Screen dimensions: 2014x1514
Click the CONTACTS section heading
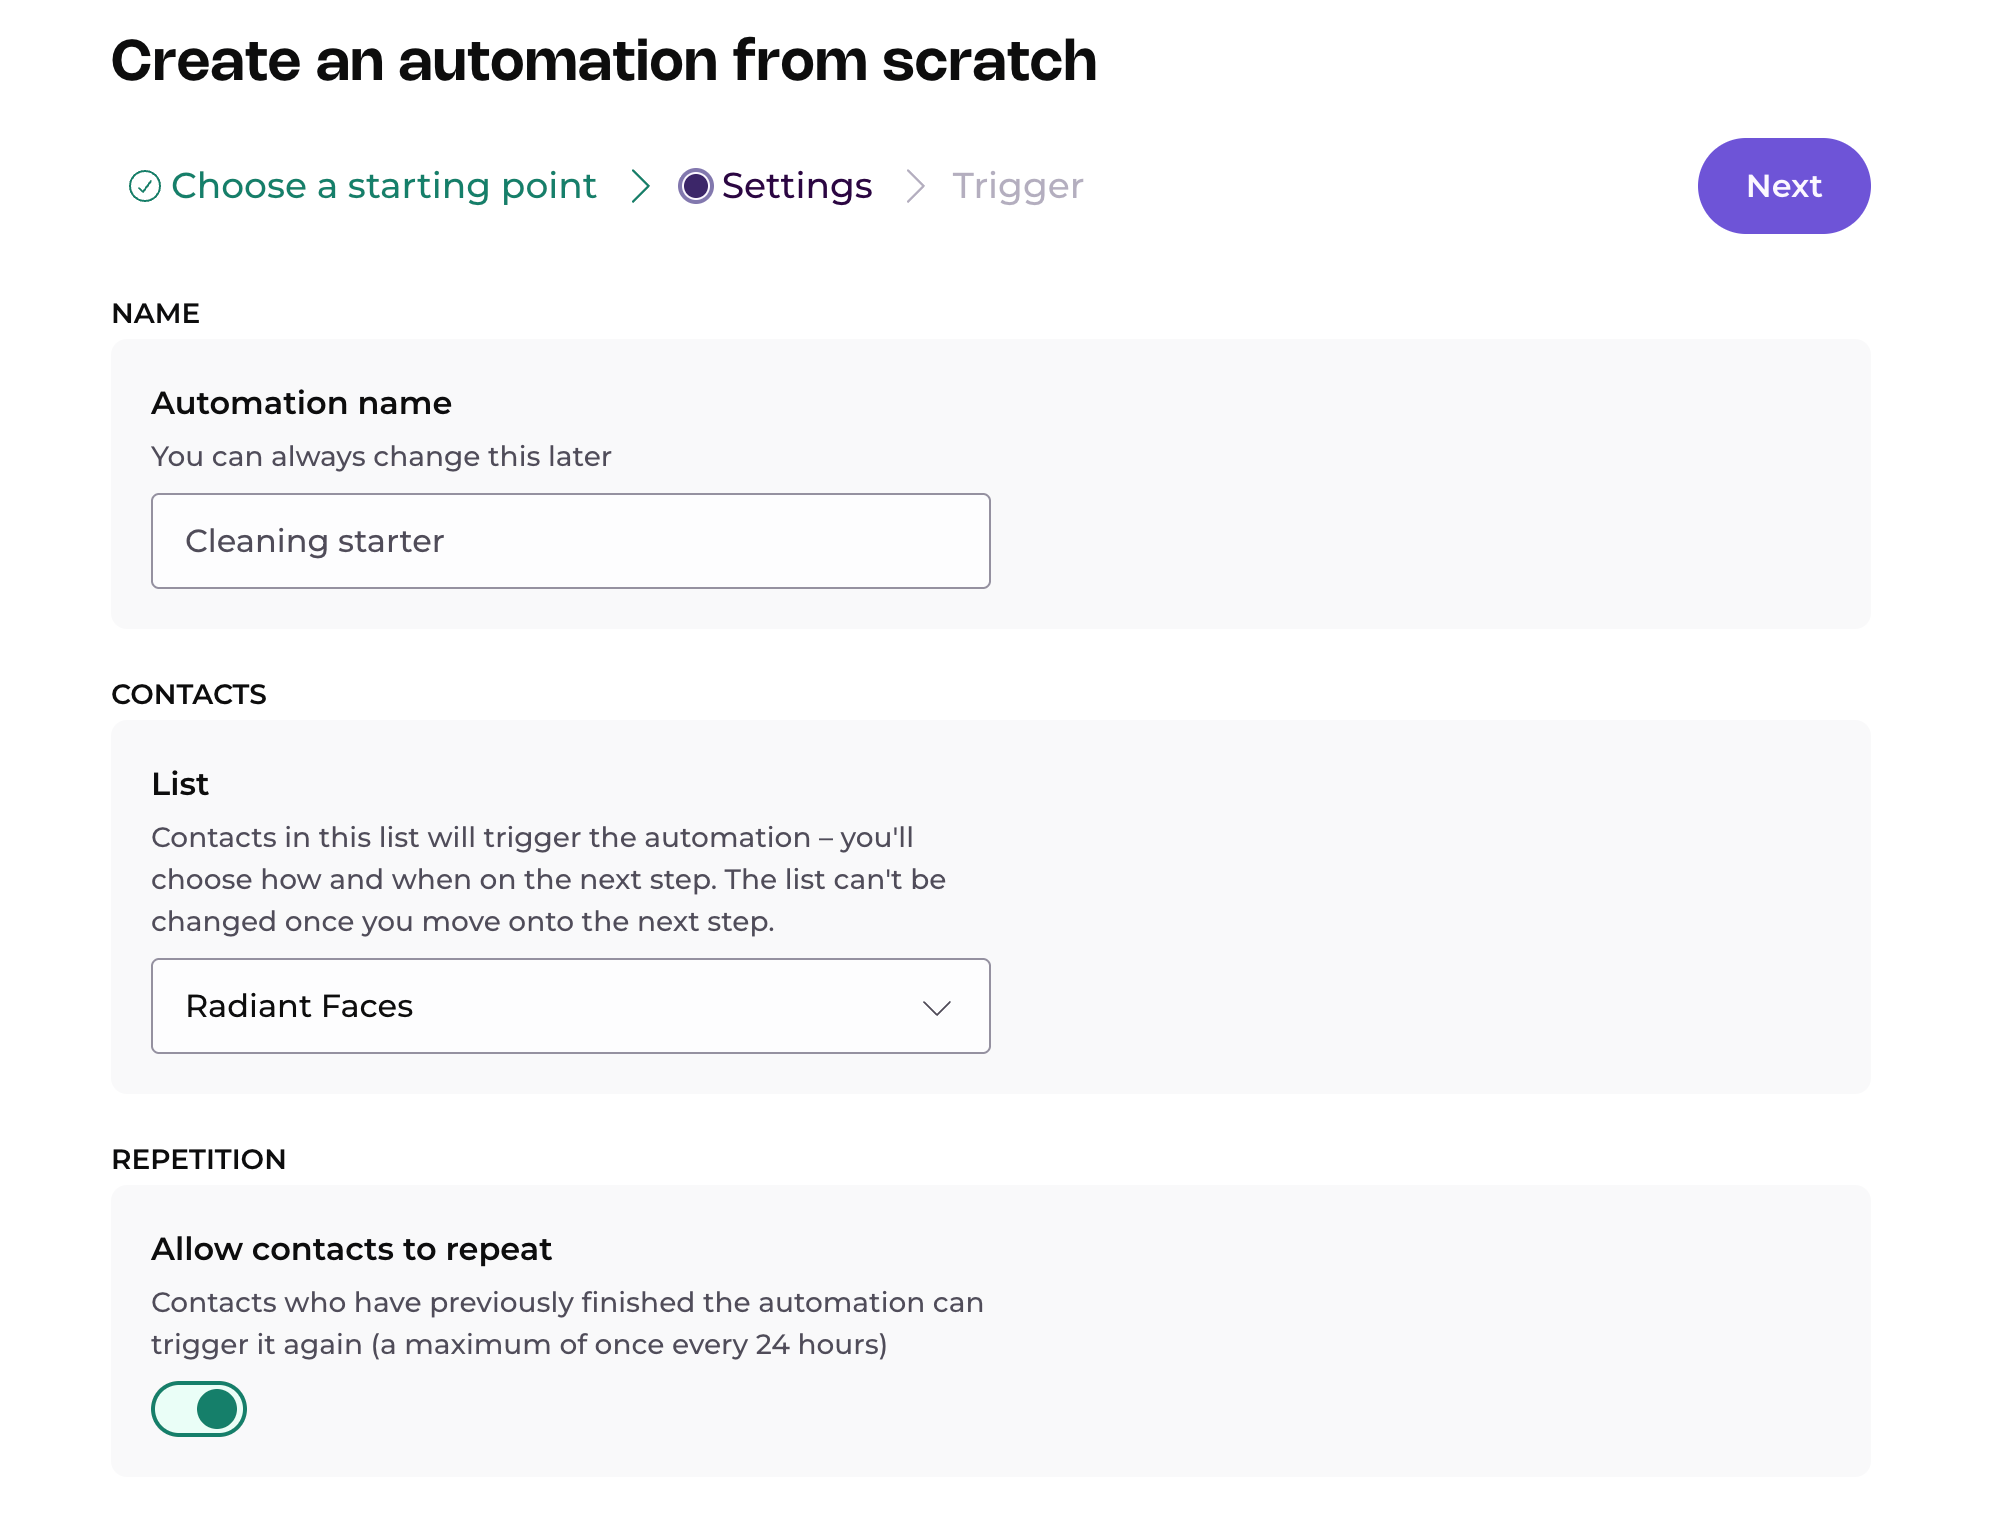click(189, 695)
